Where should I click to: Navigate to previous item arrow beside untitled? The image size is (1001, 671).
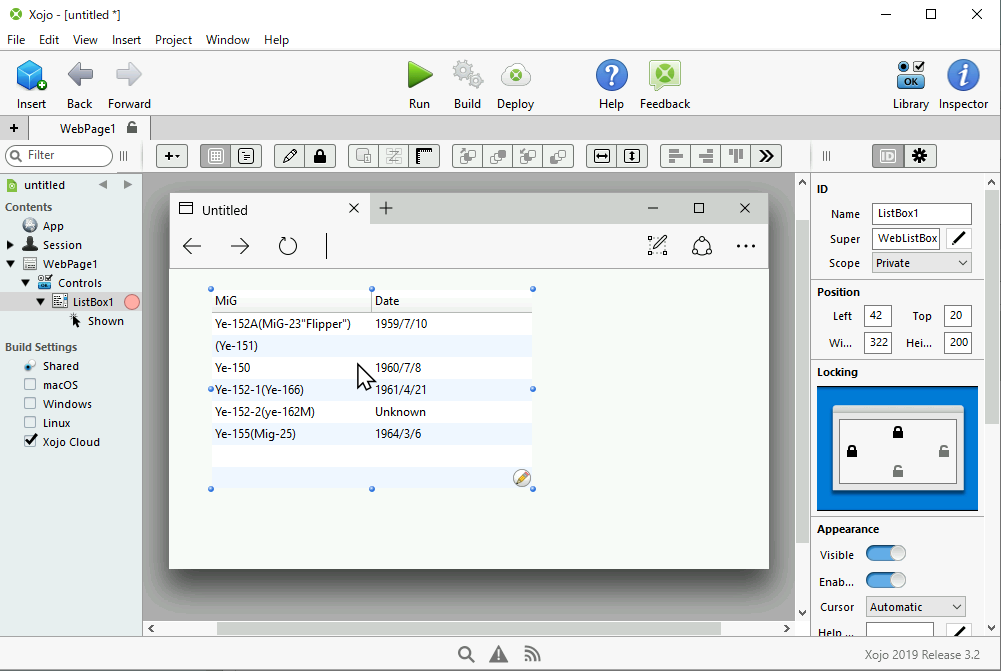pyautogui.click(x=103, y=185)
